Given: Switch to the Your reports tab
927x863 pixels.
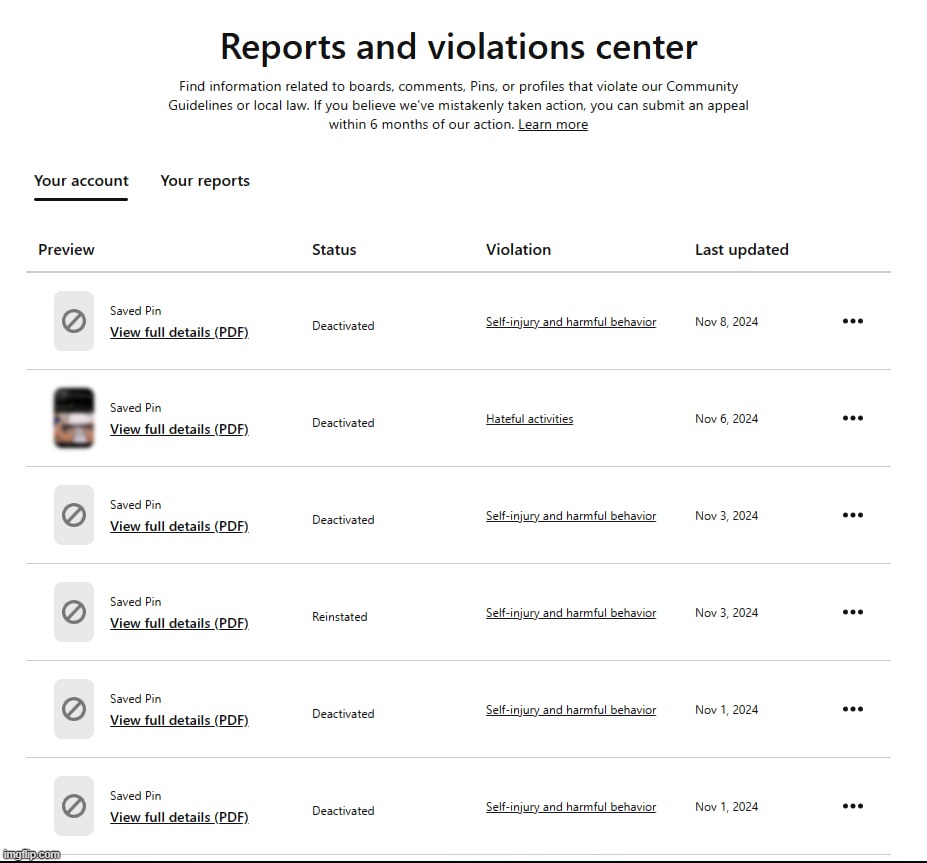Looking at the screenshot, I should [205, 181].
